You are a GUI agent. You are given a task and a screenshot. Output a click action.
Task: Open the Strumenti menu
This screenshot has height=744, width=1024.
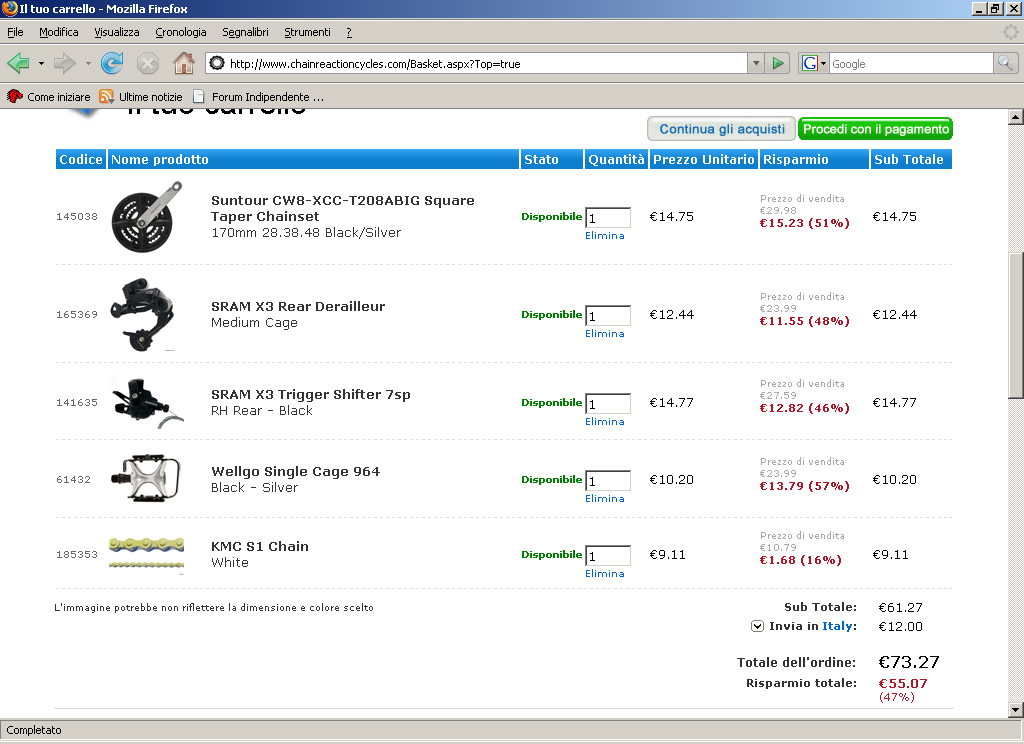point(308,32)
